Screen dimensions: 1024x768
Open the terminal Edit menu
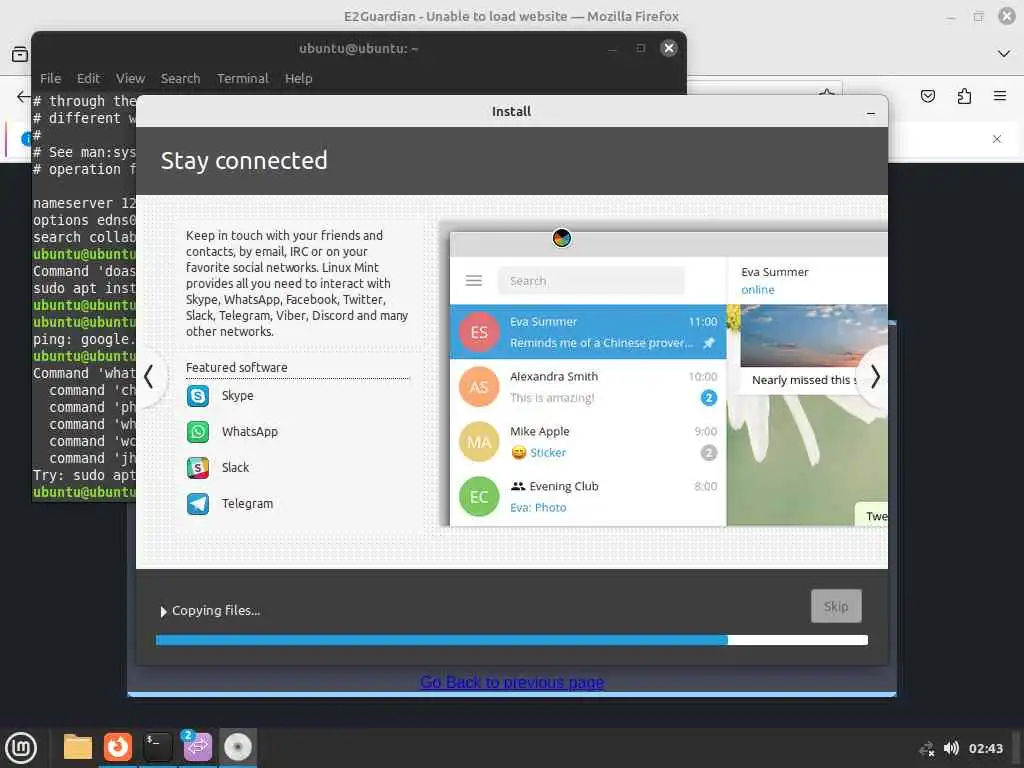point(88,78)
